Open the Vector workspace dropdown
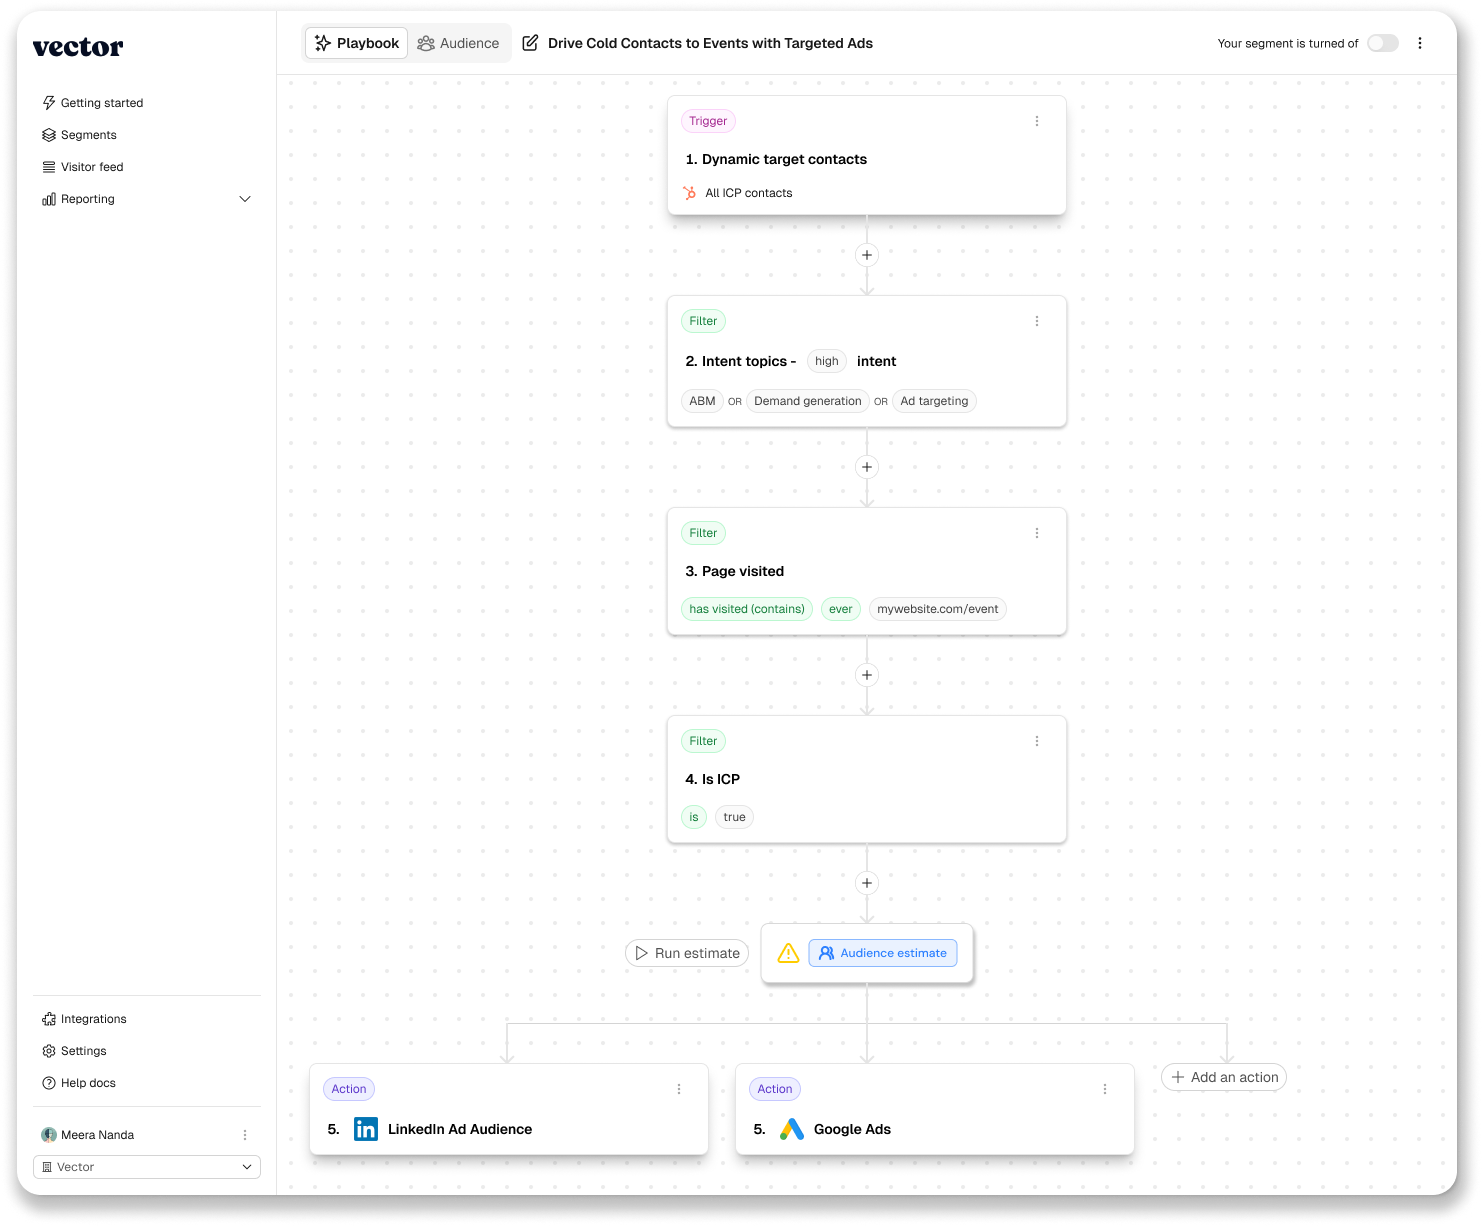 point(147,1167)
